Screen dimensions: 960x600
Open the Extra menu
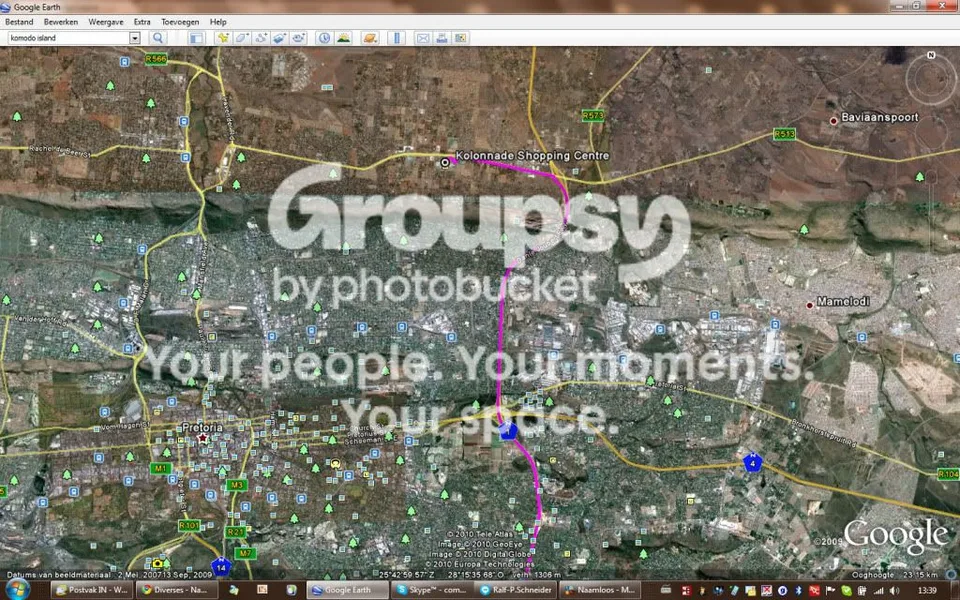click(x=142, y=21)
